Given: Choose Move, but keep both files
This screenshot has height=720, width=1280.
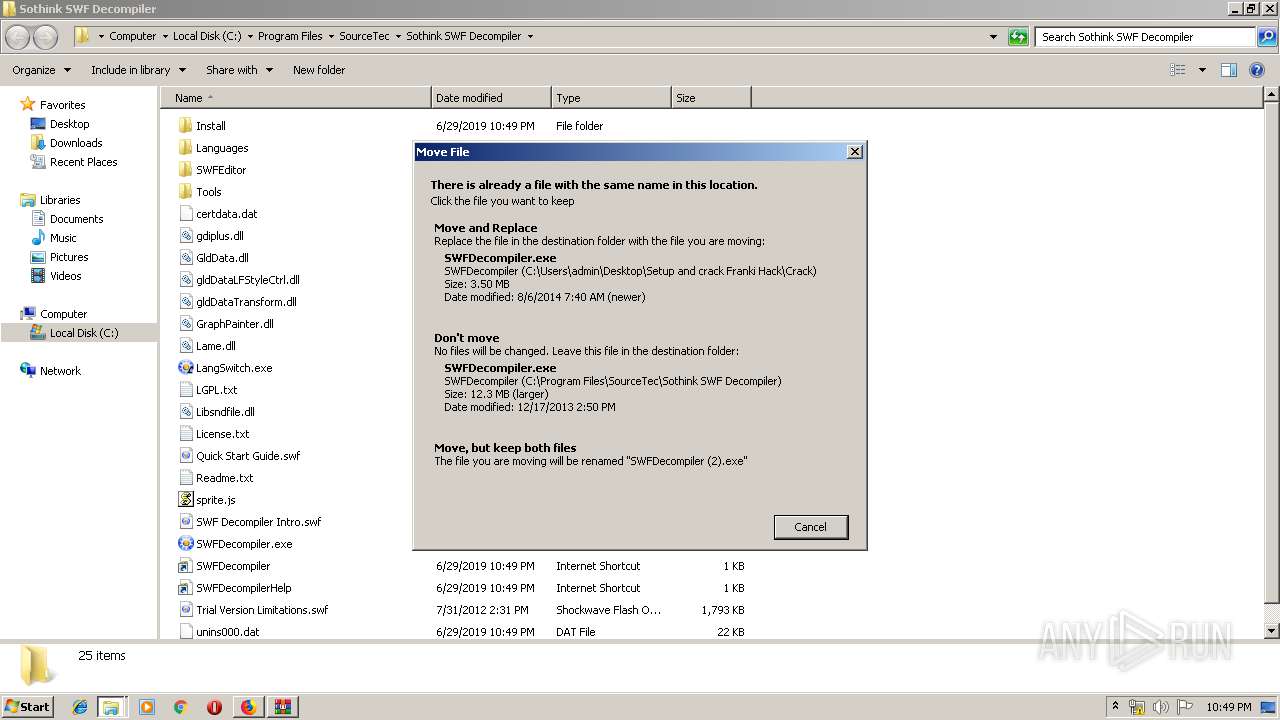Looking at the screenshot, I should tap(640, 455).
